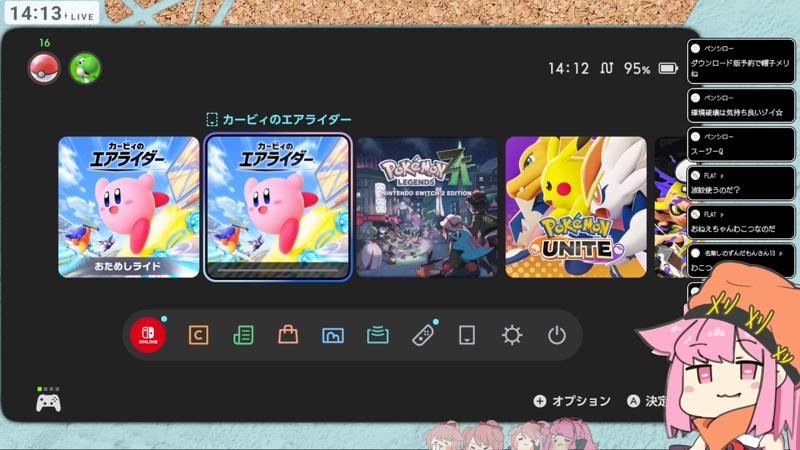Open the Virtual Game Cards icon
The width and height of the screenshot is (800, 450).
(x=467, y=335)
